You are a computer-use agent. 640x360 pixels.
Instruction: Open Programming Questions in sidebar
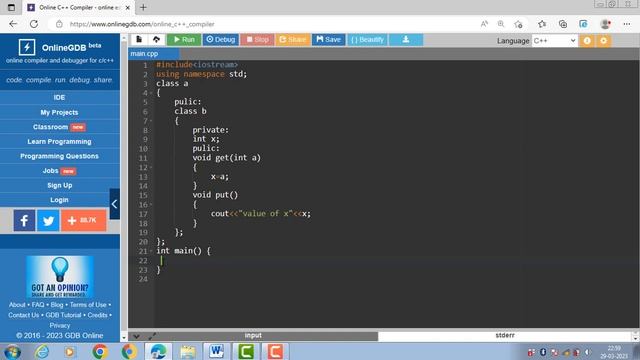click(x=60, y=156)
